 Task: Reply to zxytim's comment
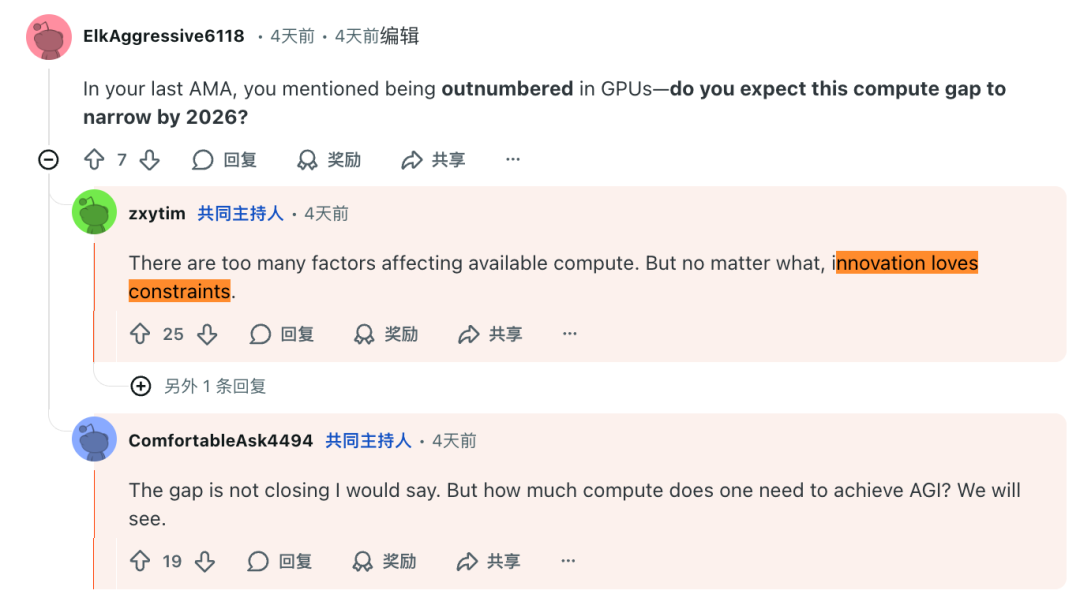coord(282,334)
